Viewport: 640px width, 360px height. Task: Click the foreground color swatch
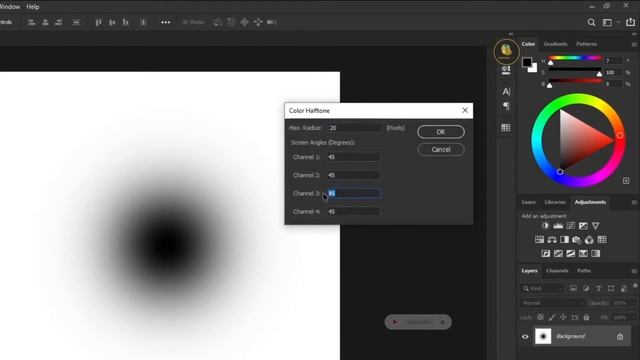point(527,62)
